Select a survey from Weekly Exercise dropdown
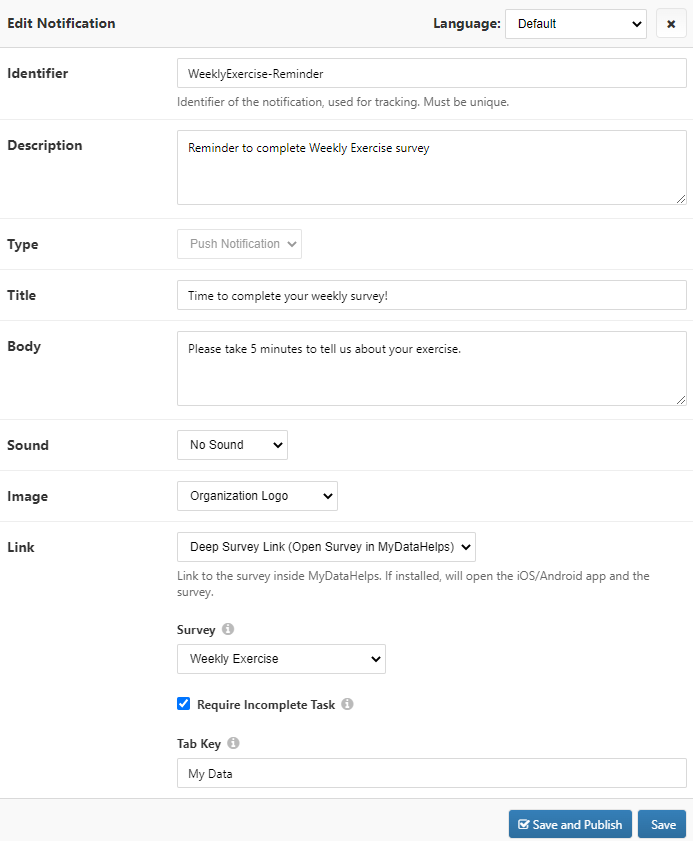Viewport: 693px width, 841px height. coord(281,659)
